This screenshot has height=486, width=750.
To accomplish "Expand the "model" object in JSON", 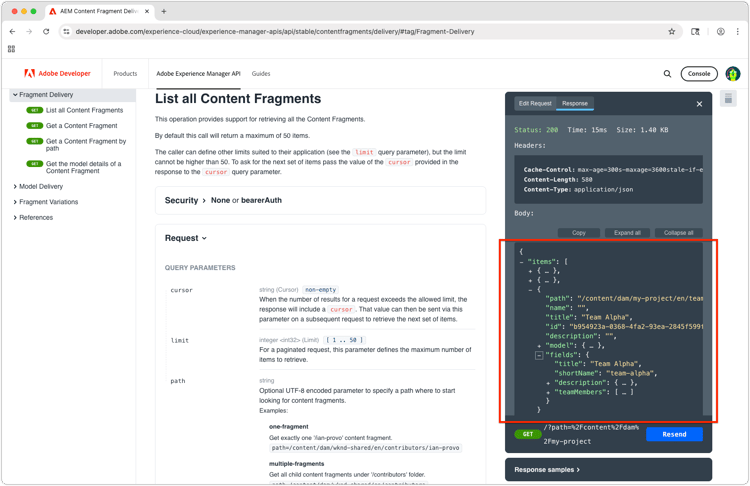I will click(x=539, y=346).
